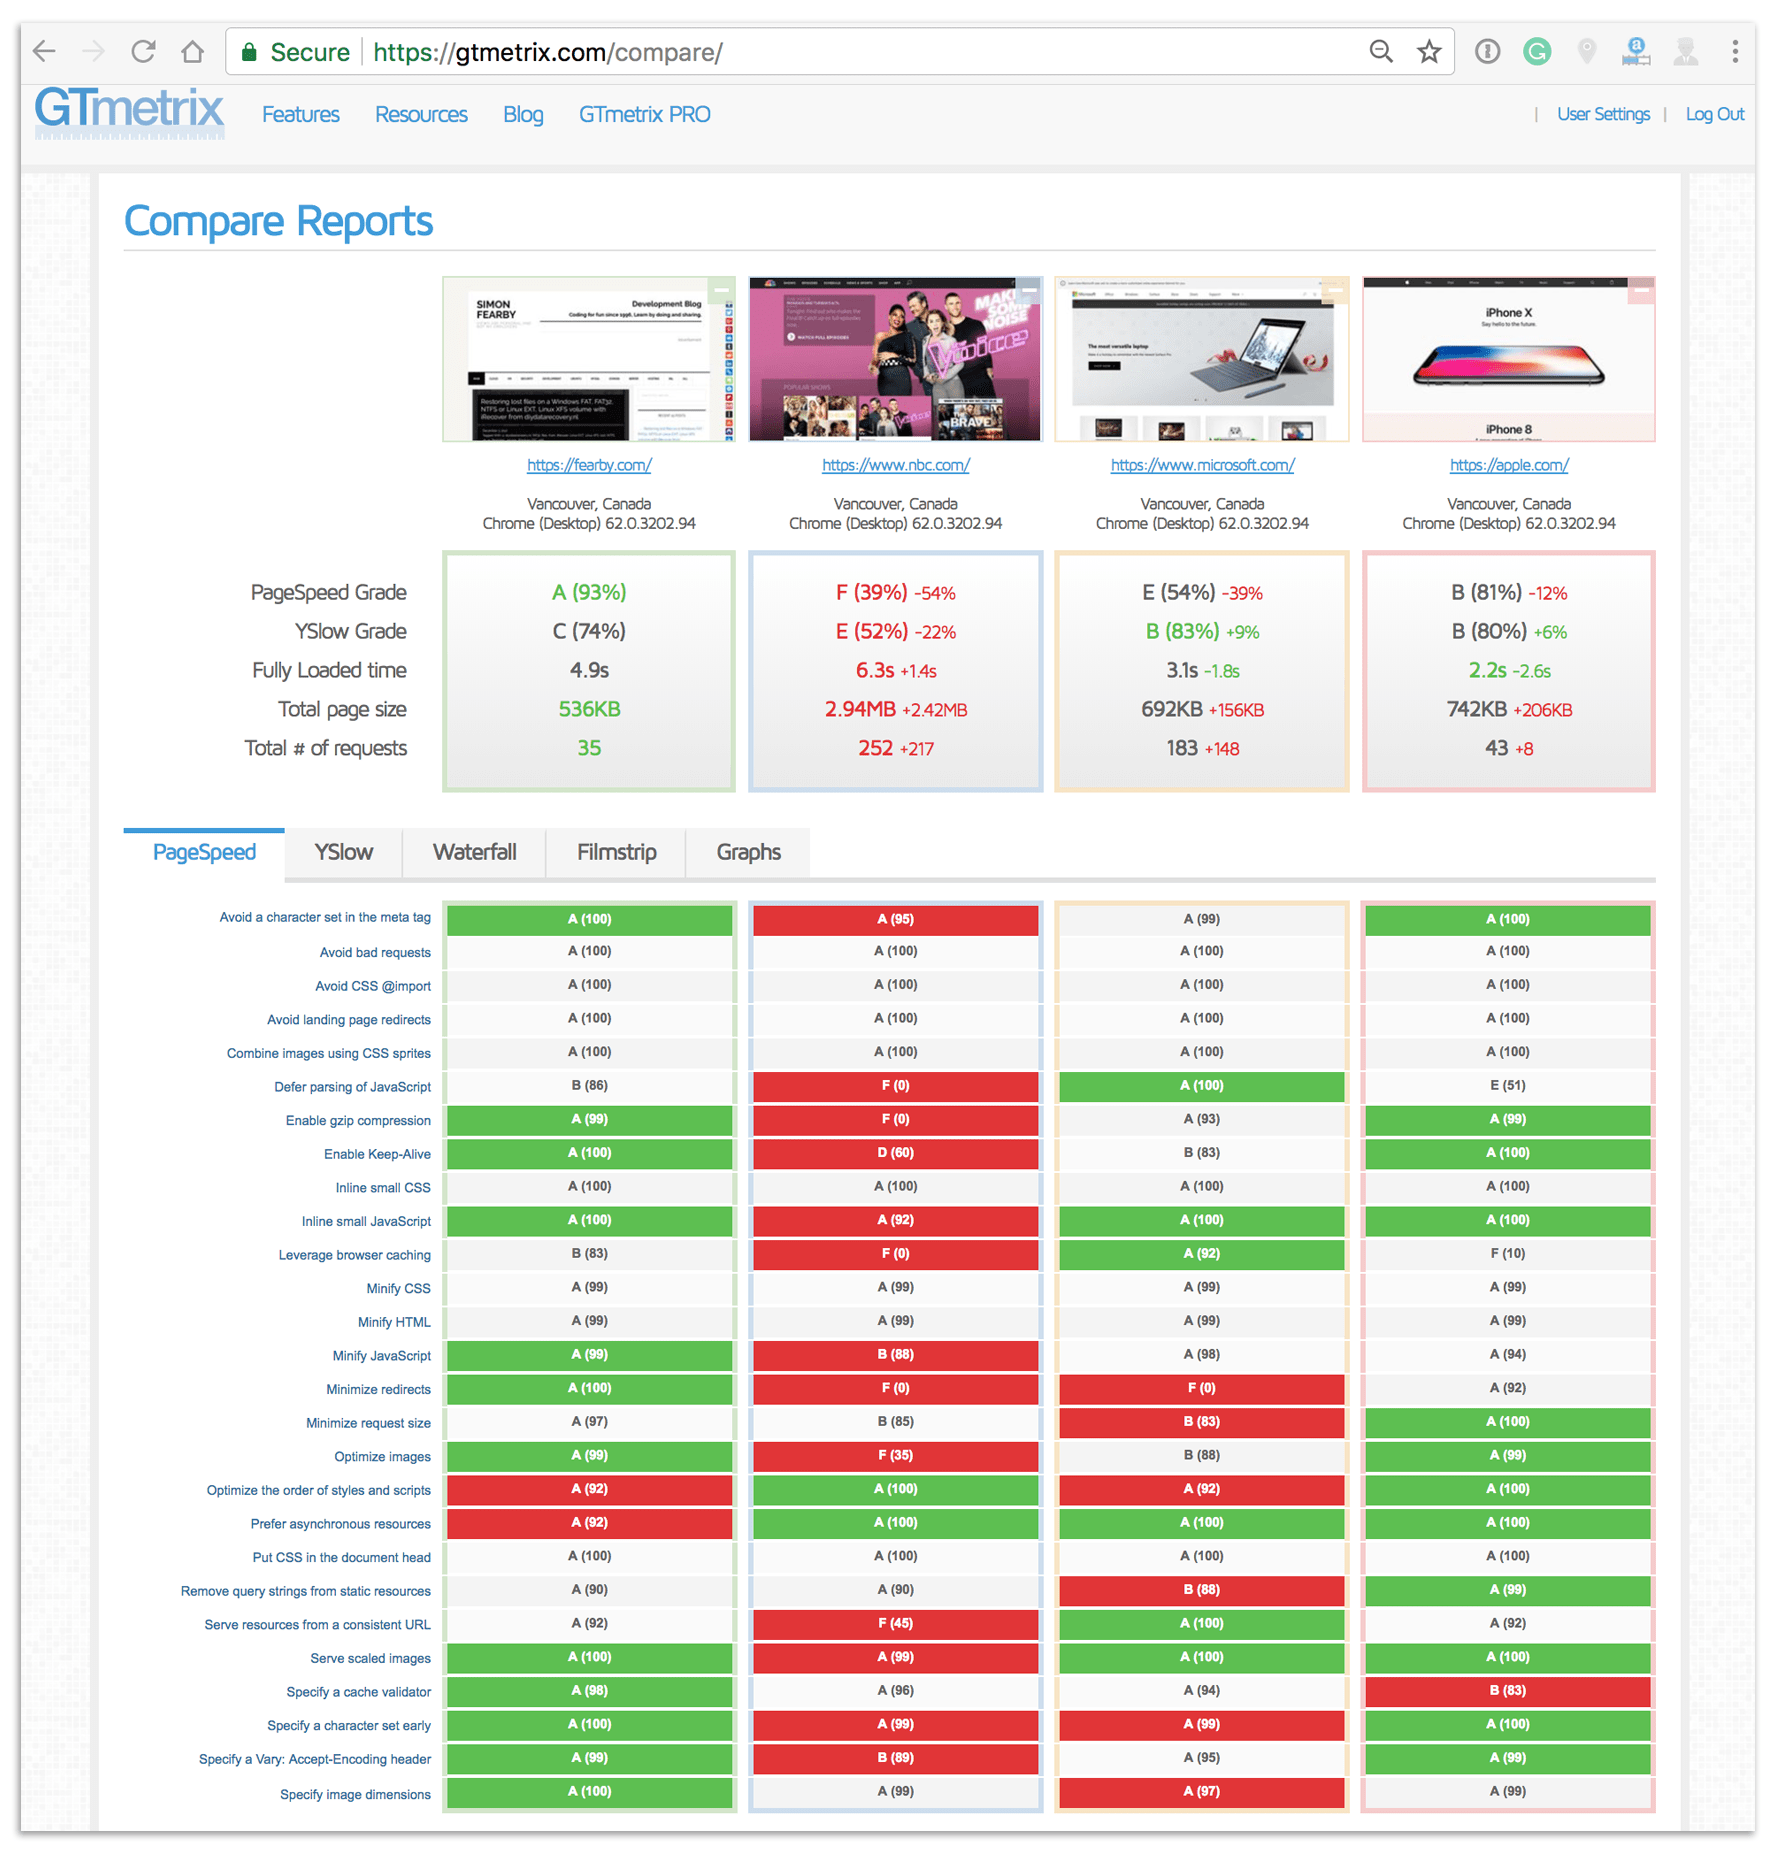The width and height of the screenshot is (1790, 1862).
Task: Click the browser home icon
Action: click(x=192, y=51)
